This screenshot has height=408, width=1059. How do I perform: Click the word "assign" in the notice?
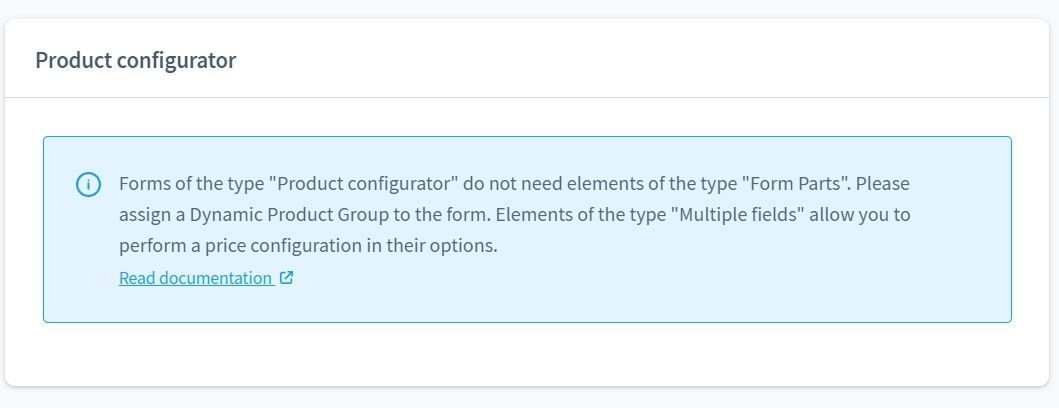click(x=149, y=215)
